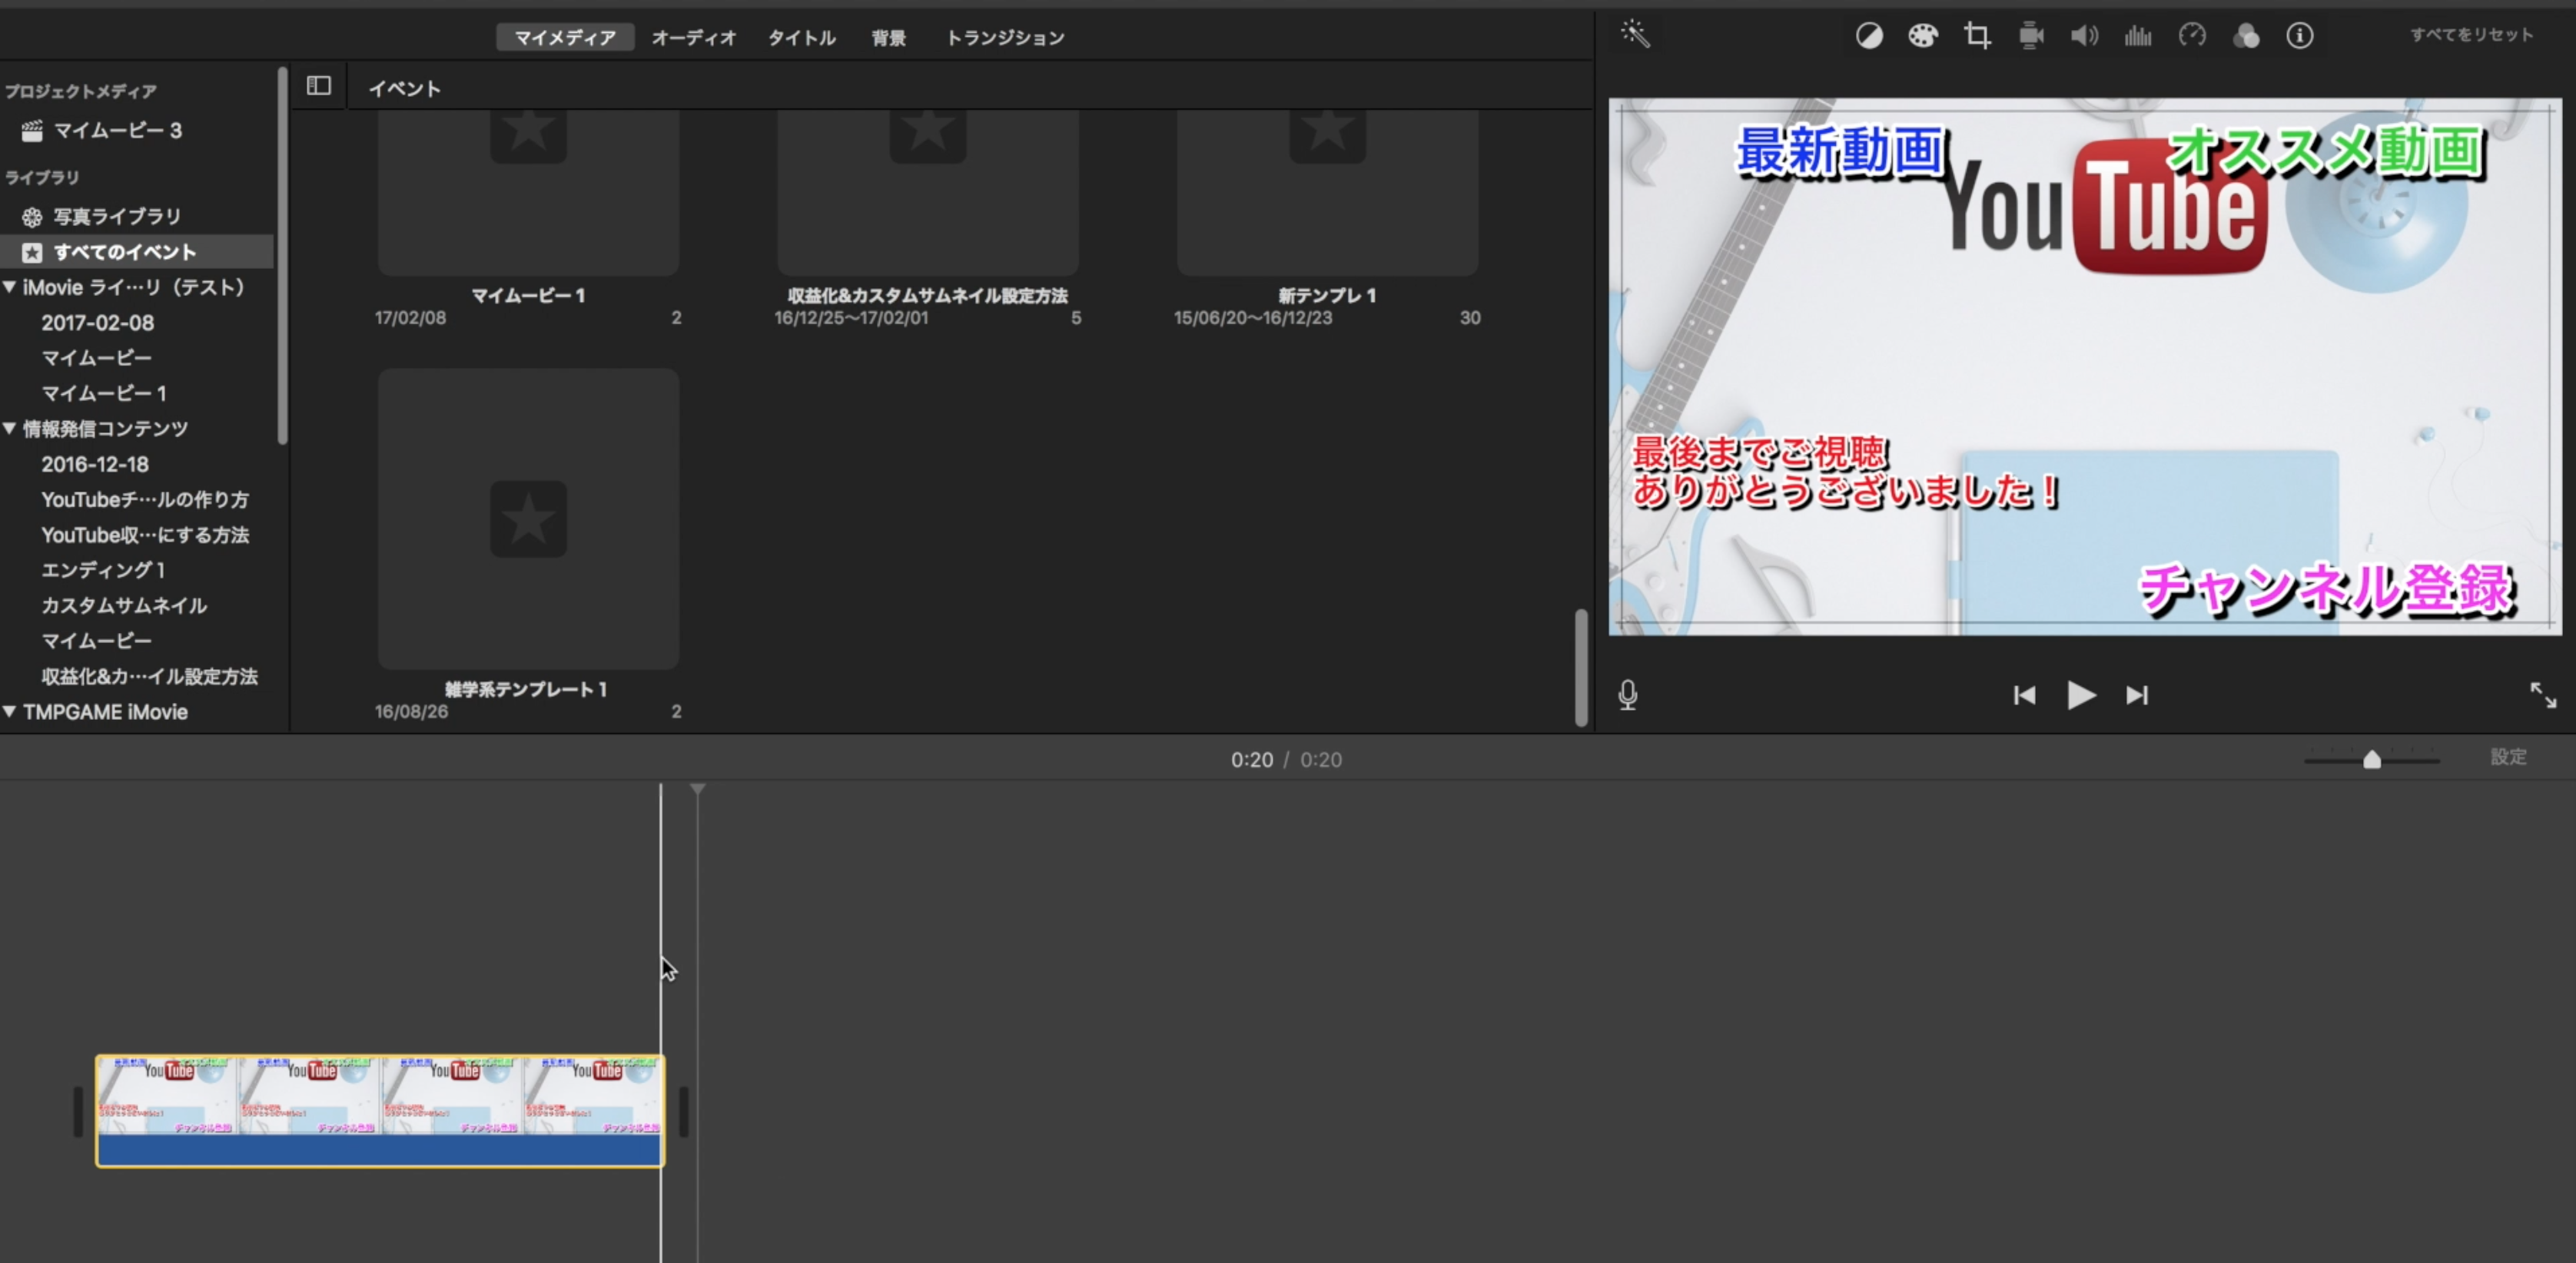2576x1263 pixels.
Task: Open the stabilization camera icon
Action: (2031, 36)
